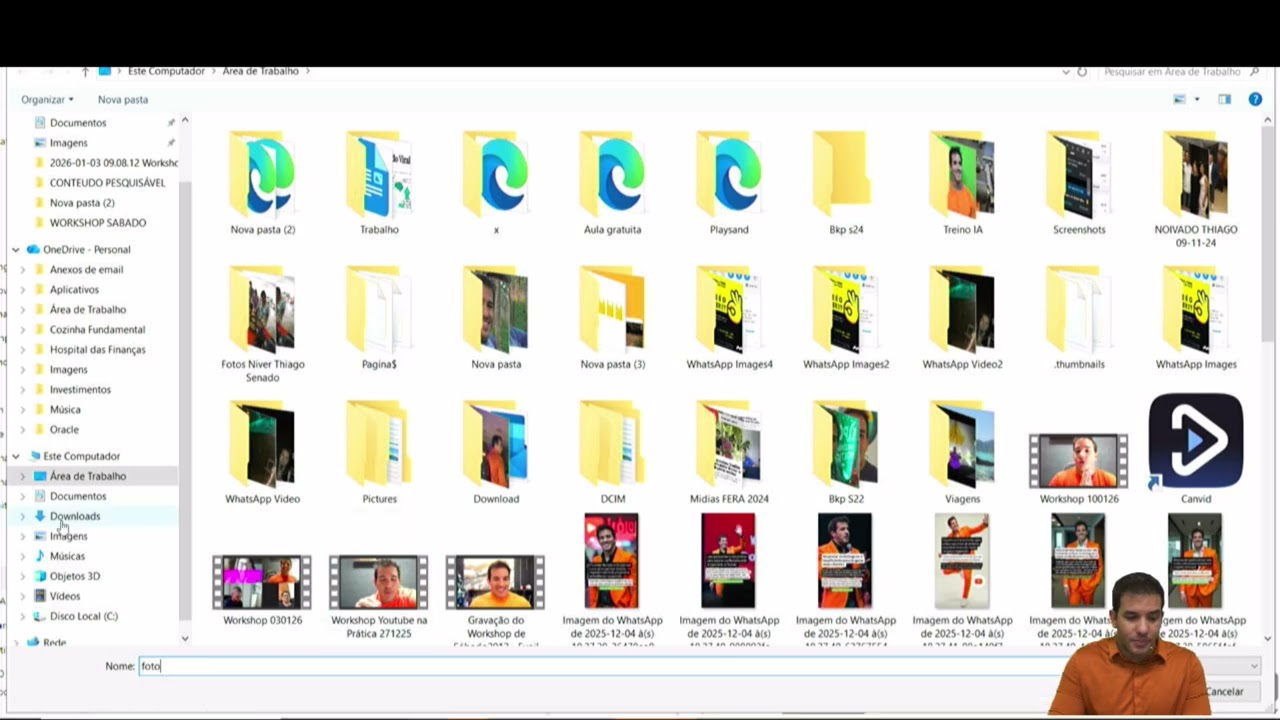Open the Download folder in file grid
Image resolution: width=1280 pixels, height=720 pixels.
pos(496,452)
